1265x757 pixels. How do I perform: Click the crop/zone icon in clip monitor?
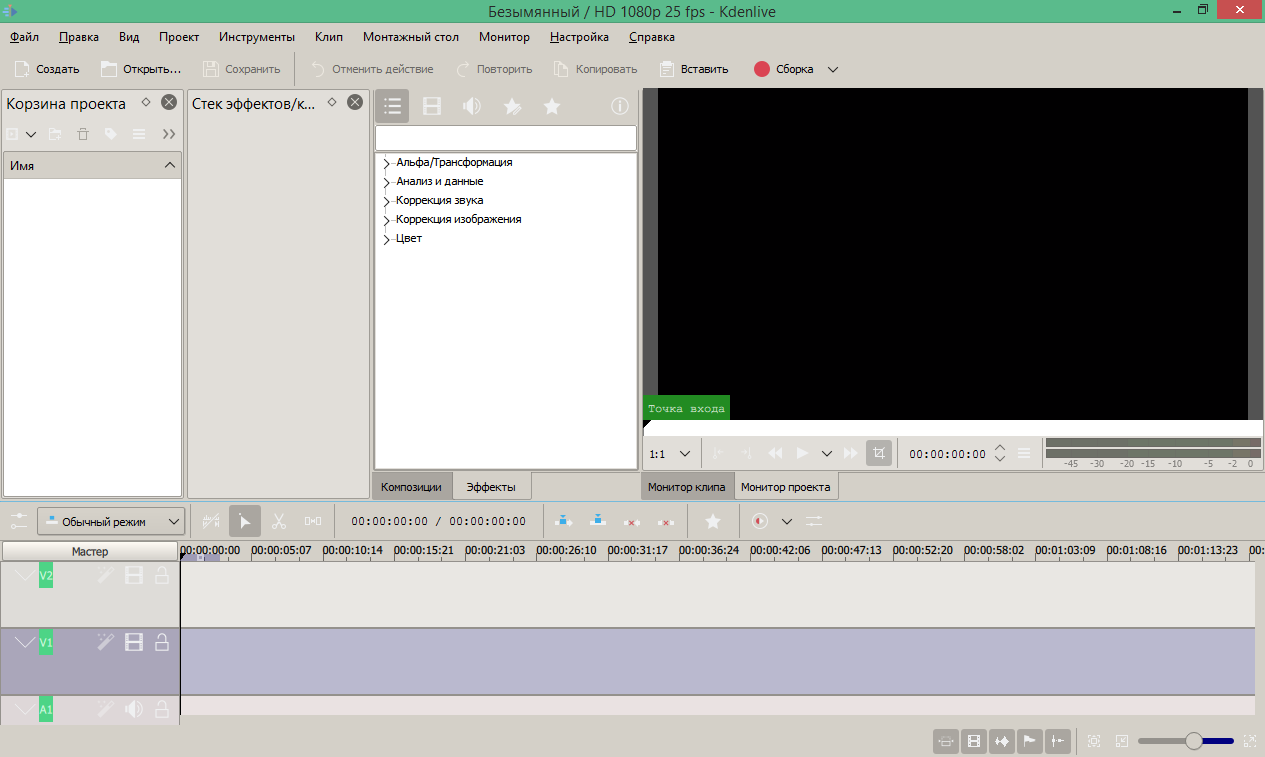[x=878, y=453]
